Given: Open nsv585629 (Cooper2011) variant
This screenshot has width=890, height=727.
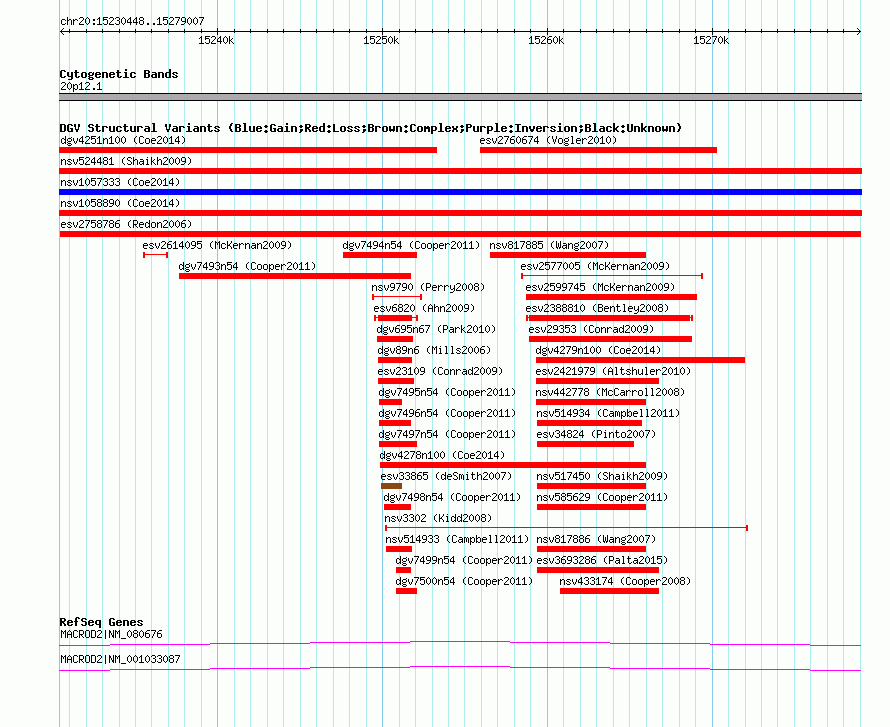Looking at the screenshot, I should [x=602, y=497].
